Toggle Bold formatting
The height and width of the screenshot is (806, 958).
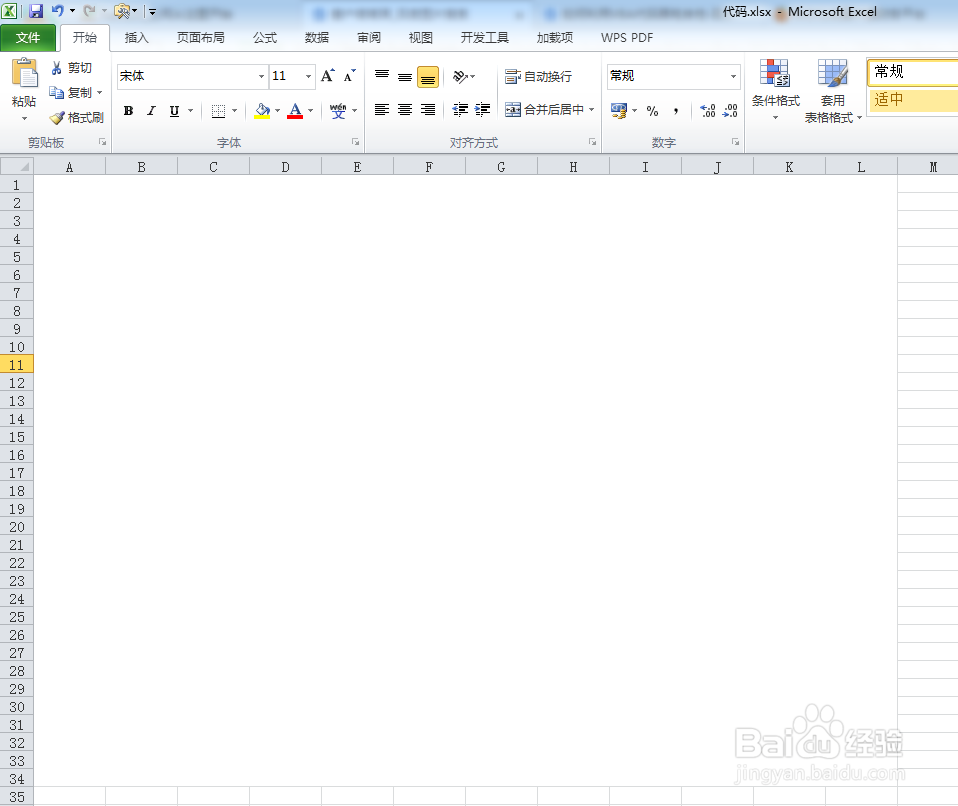pos(128,111)
